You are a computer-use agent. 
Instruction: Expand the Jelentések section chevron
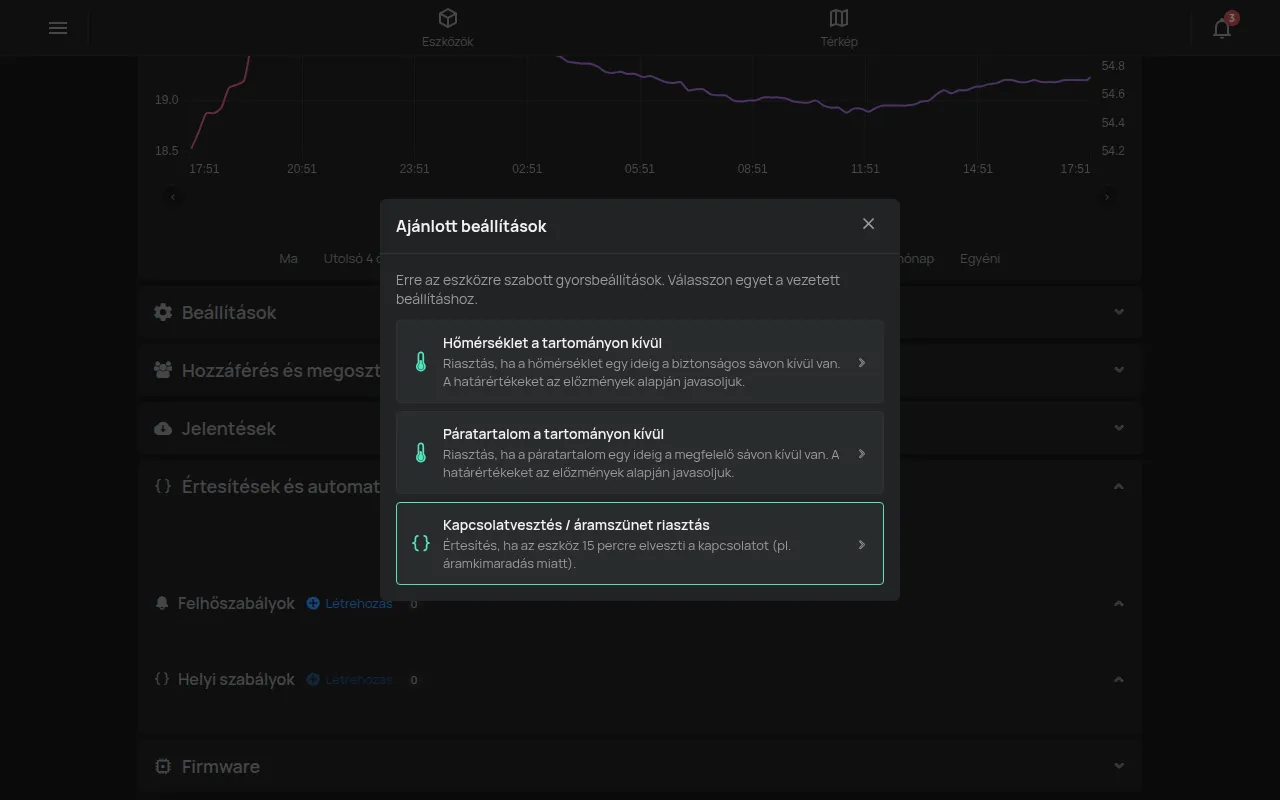point(1119,428)
